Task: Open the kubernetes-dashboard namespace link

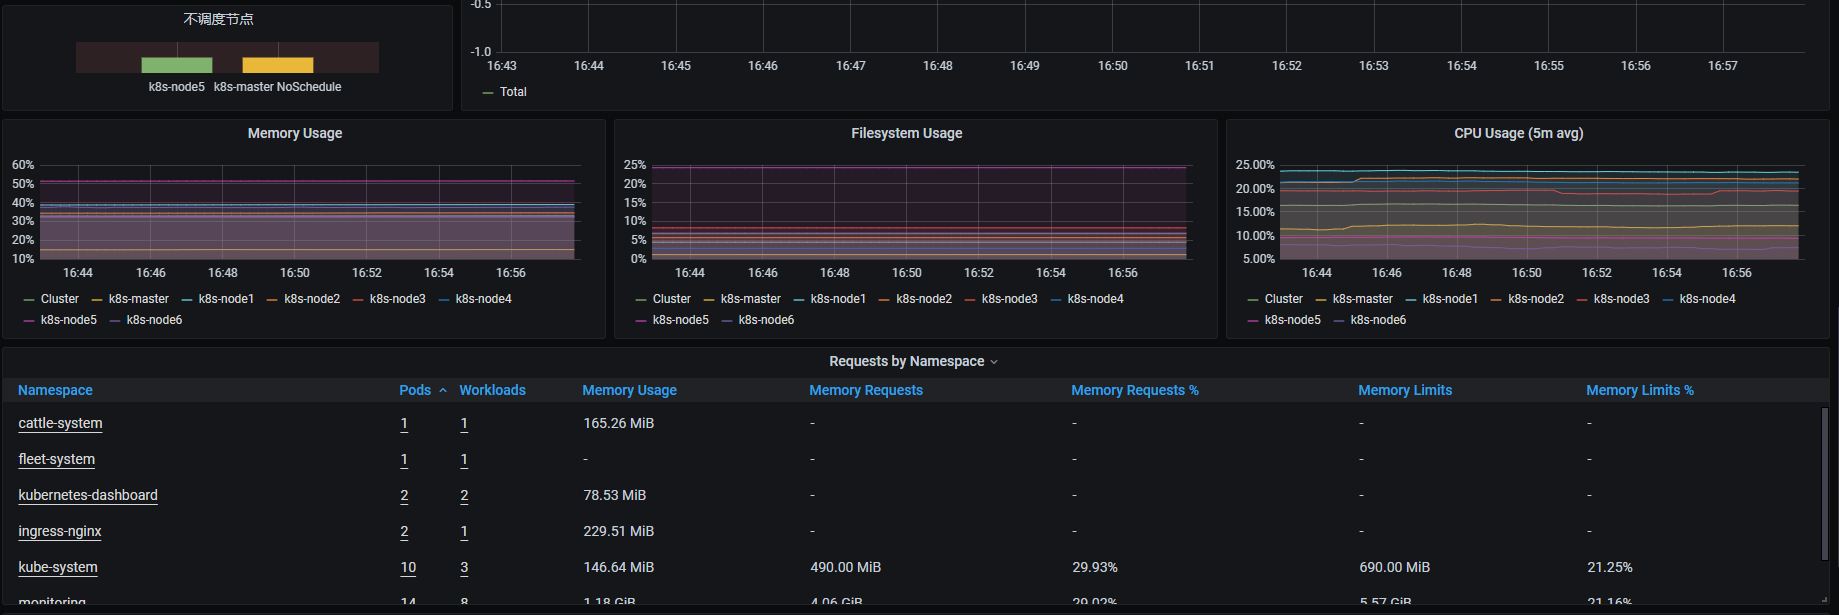Action: (x=88, y=495)
